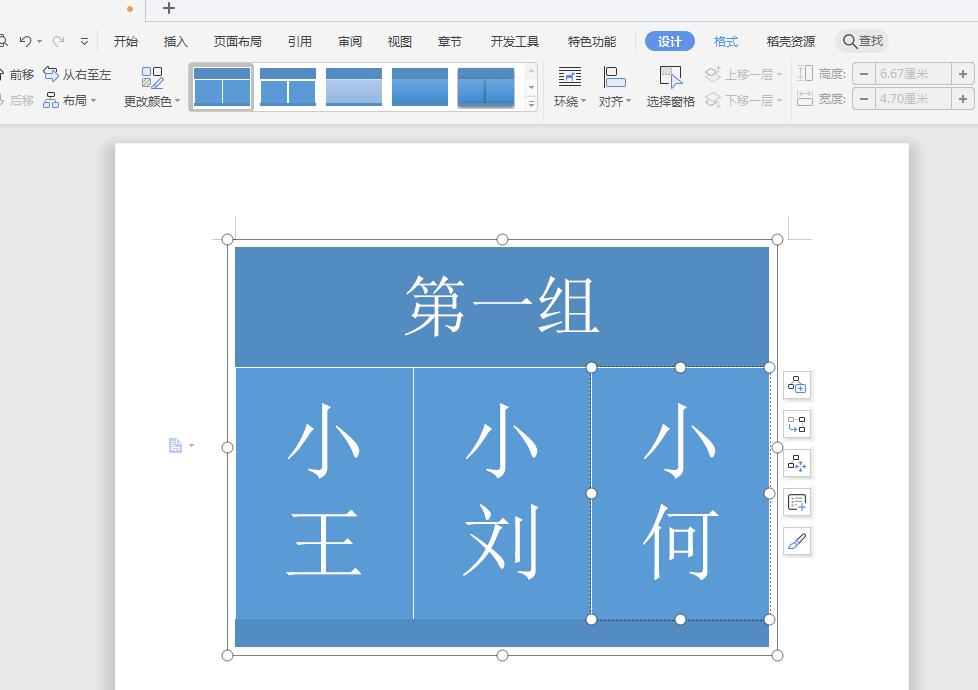Open the 更改颜色 change colors dropdown
This screenshot has height=690, width=978.
click(x=152, y=98)
